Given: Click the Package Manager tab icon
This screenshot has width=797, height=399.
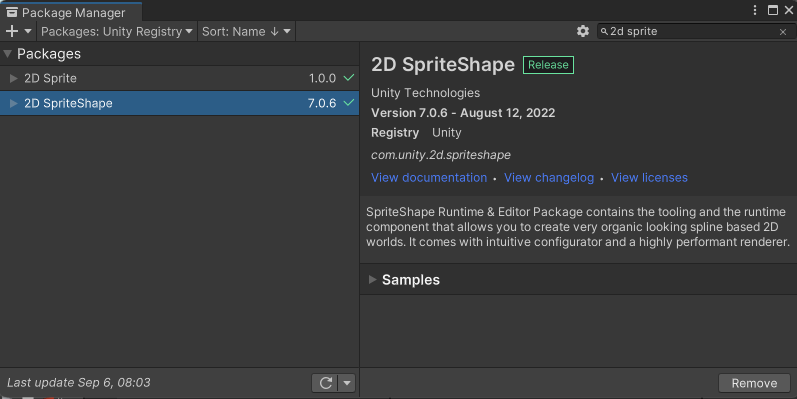Looking at the screenshot, I should tap(12, 12).
